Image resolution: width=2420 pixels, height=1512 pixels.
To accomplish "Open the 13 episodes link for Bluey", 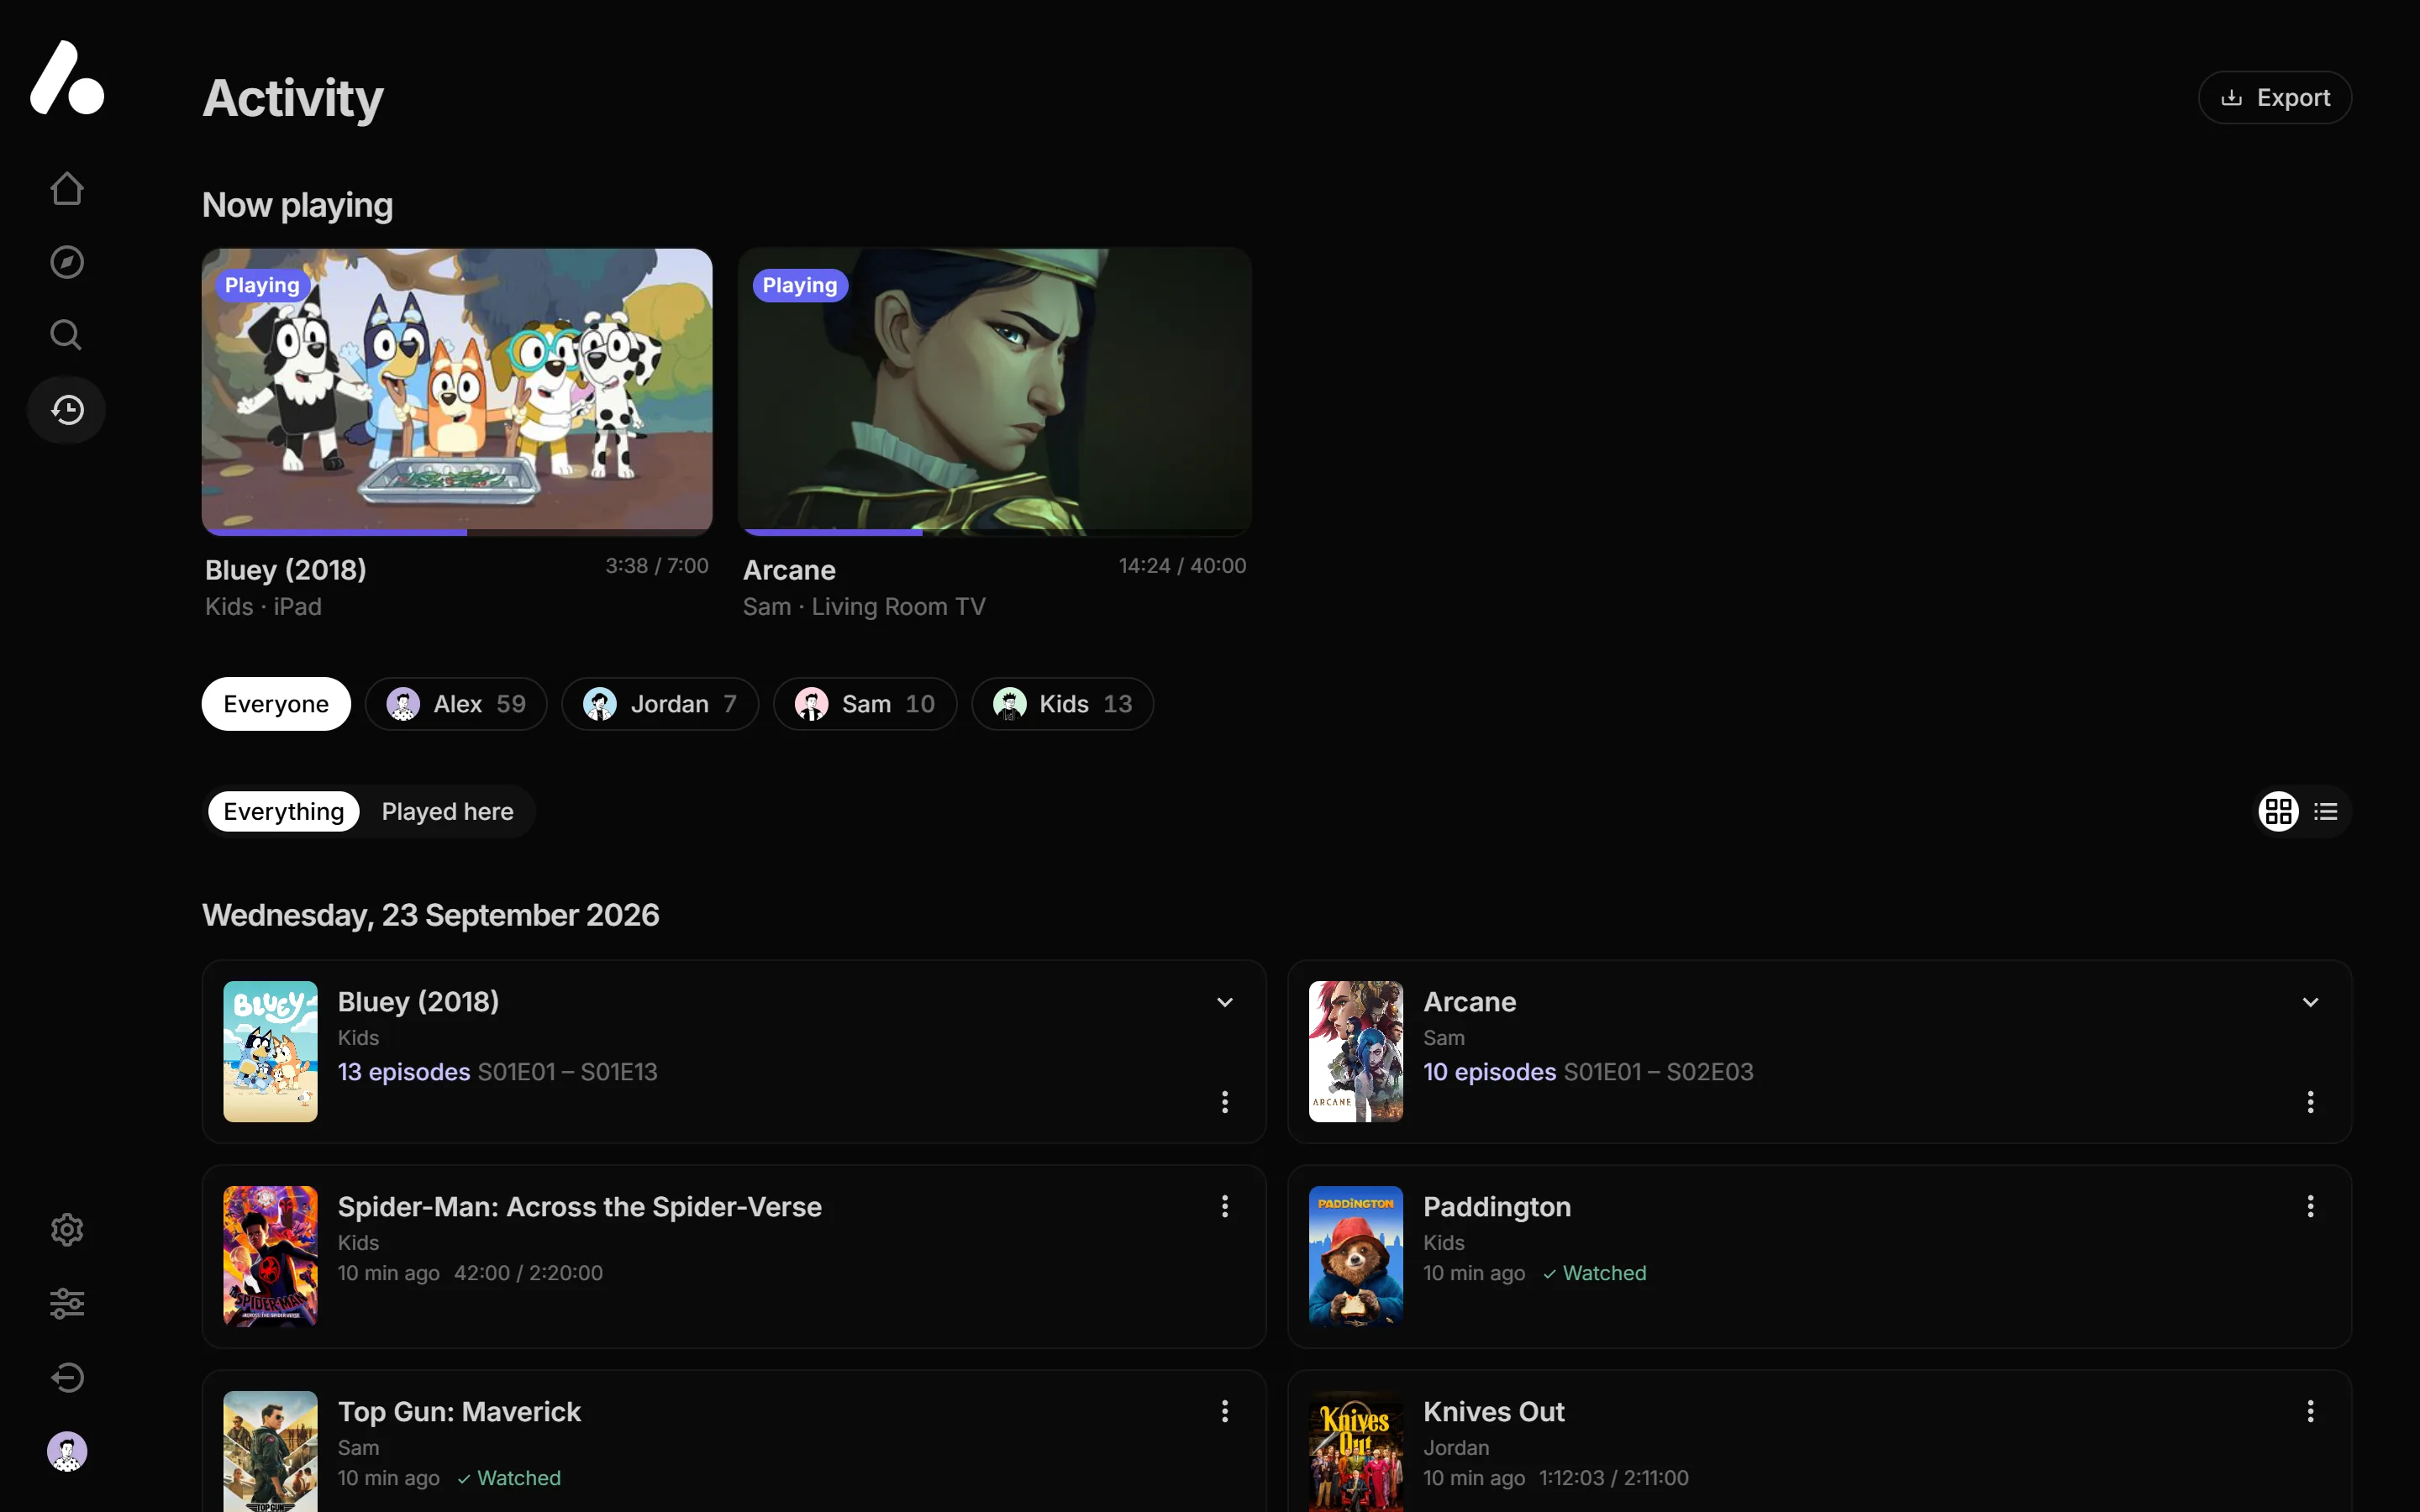I will point(404,1072).
